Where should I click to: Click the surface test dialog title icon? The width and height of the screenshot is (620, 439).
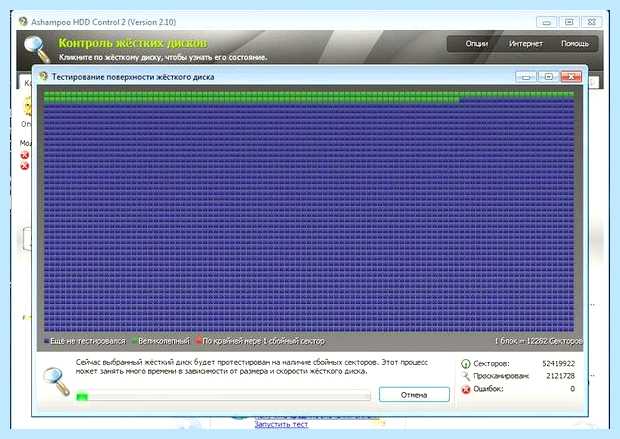[43, 76]
